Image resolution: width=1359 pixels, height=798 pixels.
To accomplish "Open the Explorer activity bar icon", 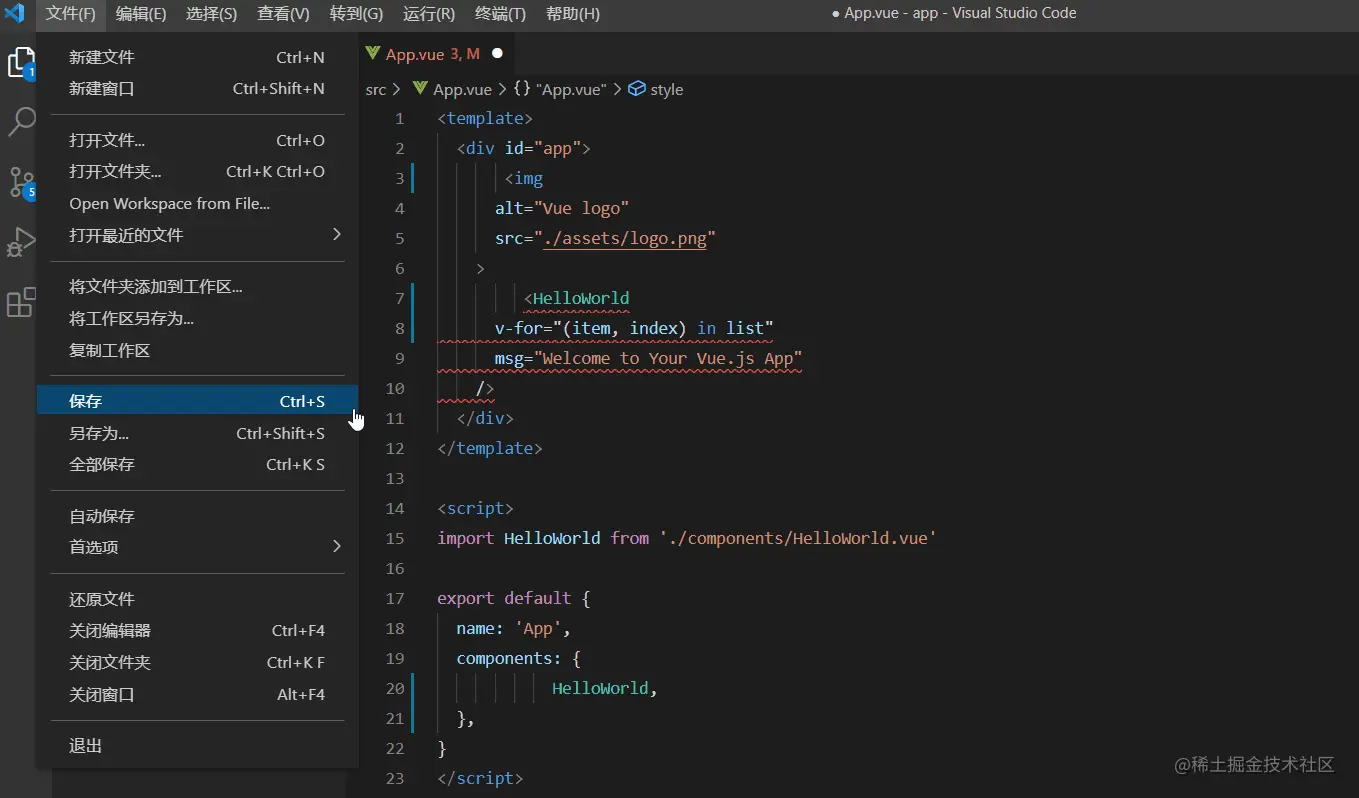I will (x=21, y=63).
